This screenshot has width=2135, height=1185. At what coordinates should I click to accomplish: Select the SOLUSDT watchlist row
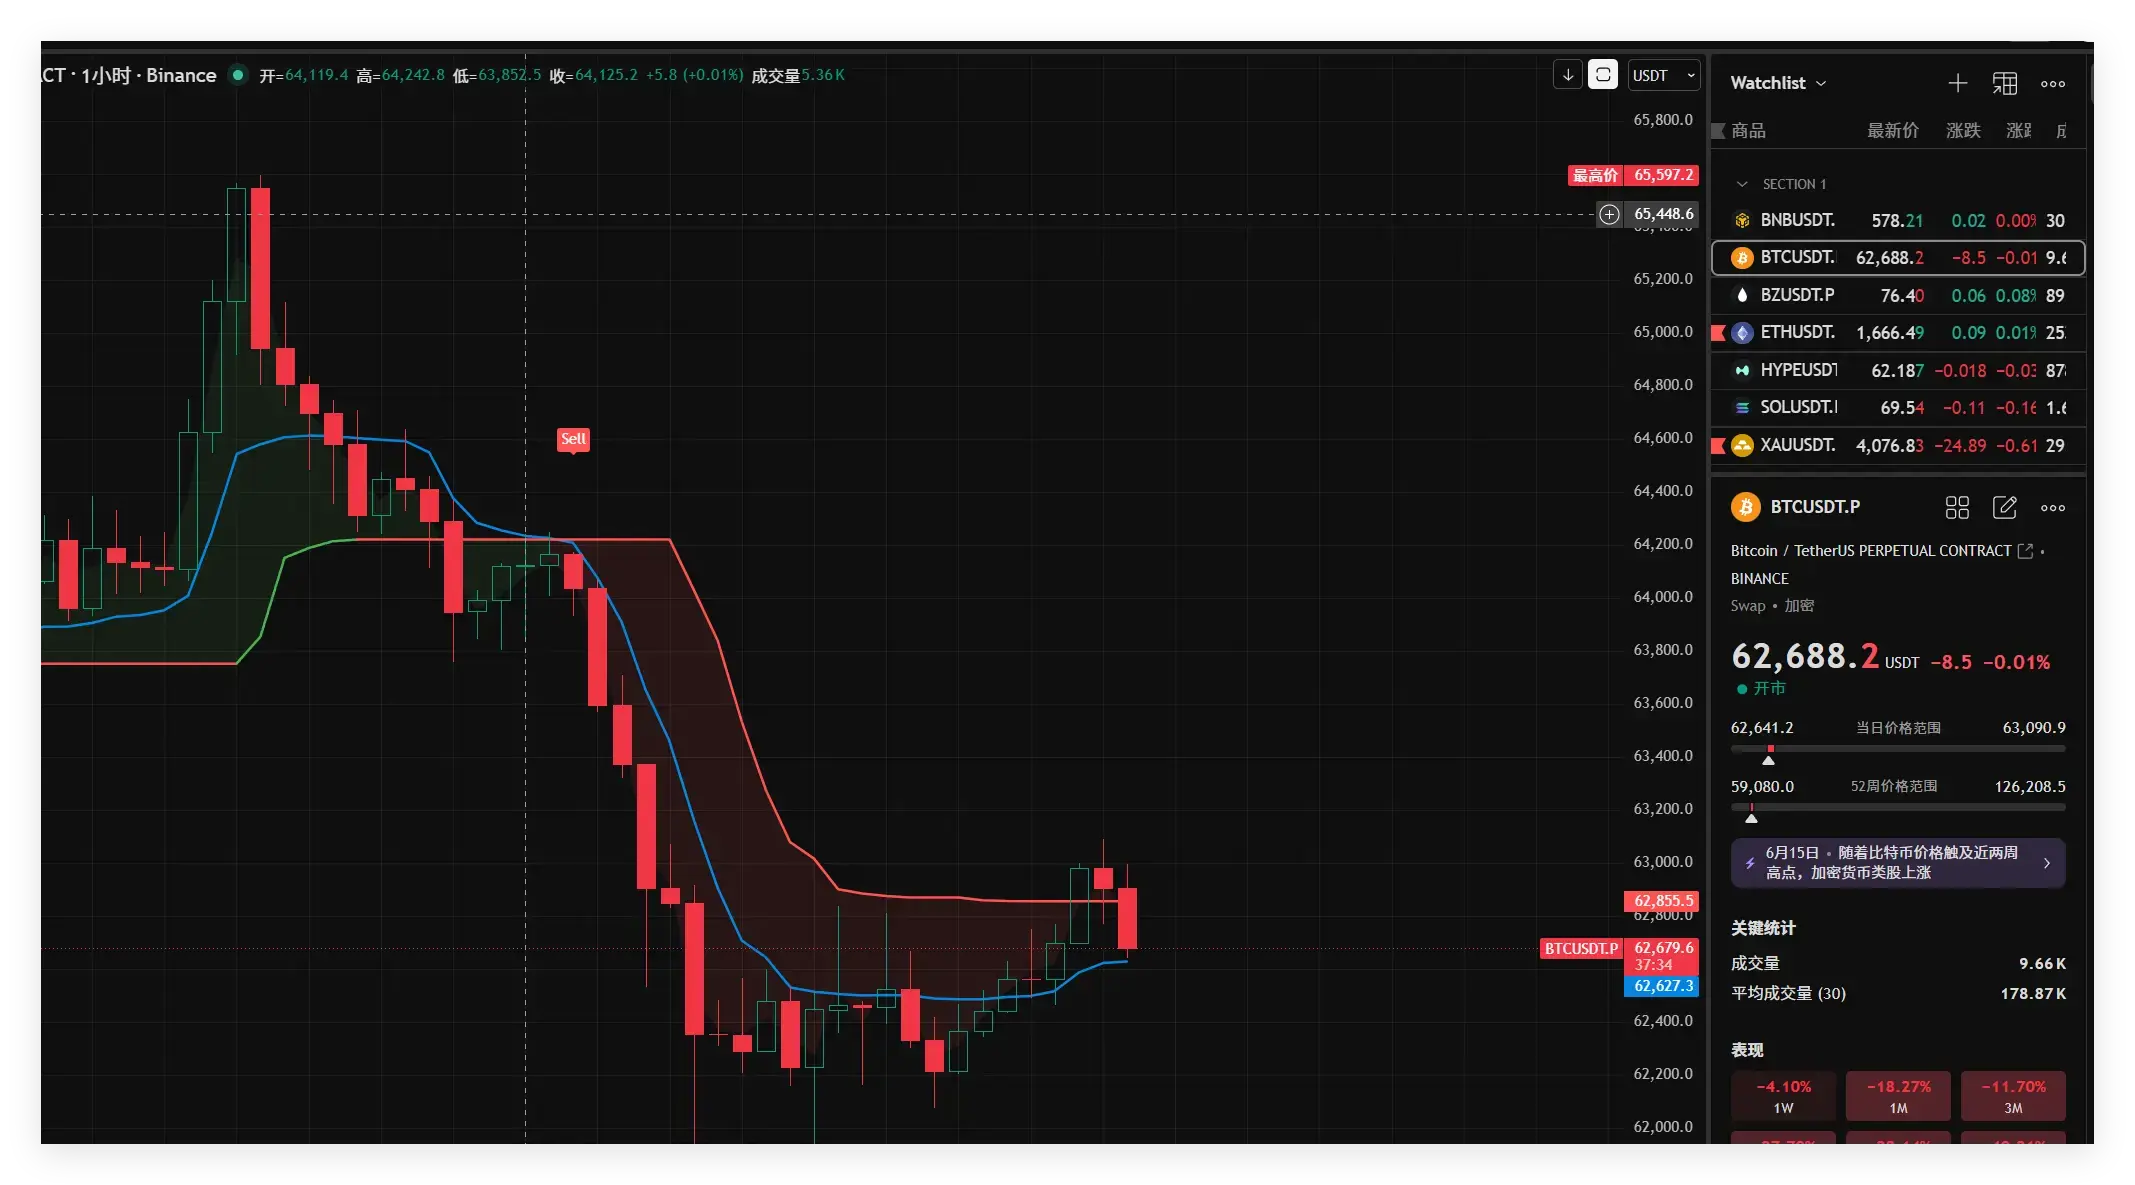[1898, 407]
